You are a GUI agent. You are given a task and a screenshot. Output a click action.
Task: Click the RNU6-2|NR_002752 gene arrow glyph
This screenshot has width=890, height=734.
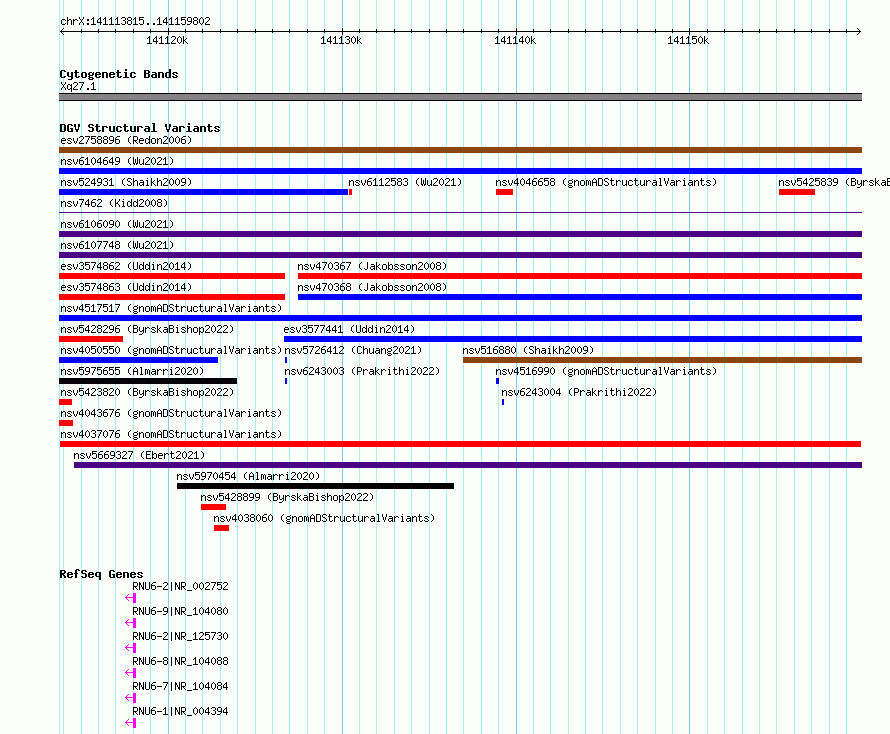click(131, 598)
